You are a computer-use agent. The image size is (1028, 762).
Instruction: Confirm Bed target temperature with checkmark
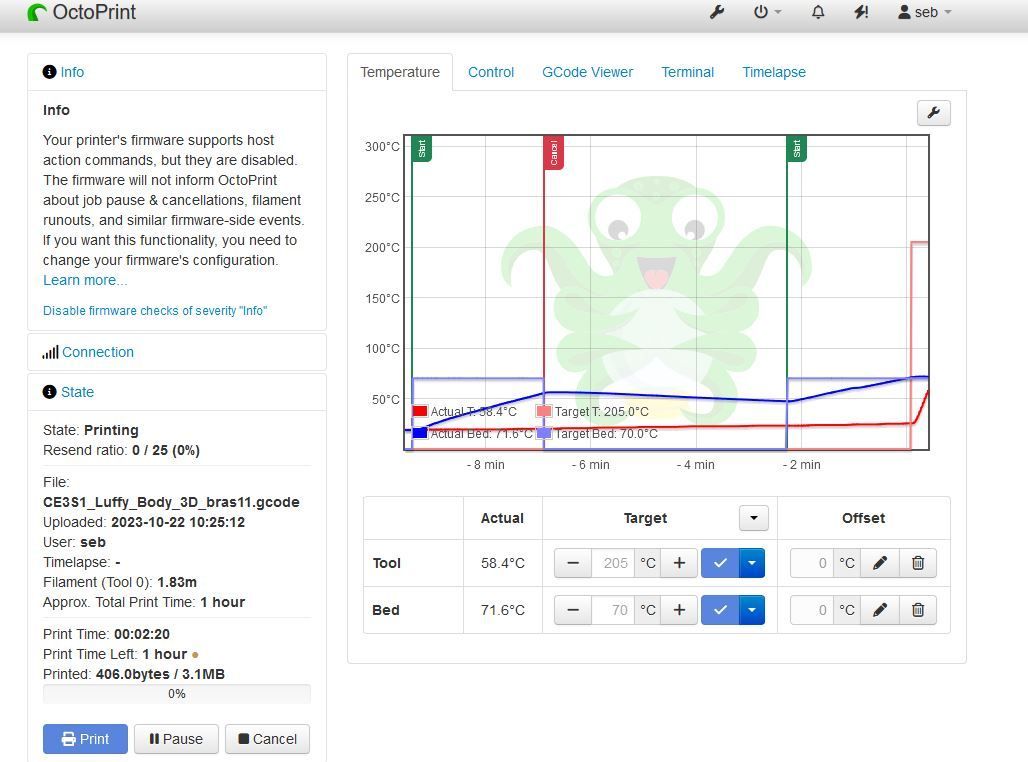pos(720,610)
